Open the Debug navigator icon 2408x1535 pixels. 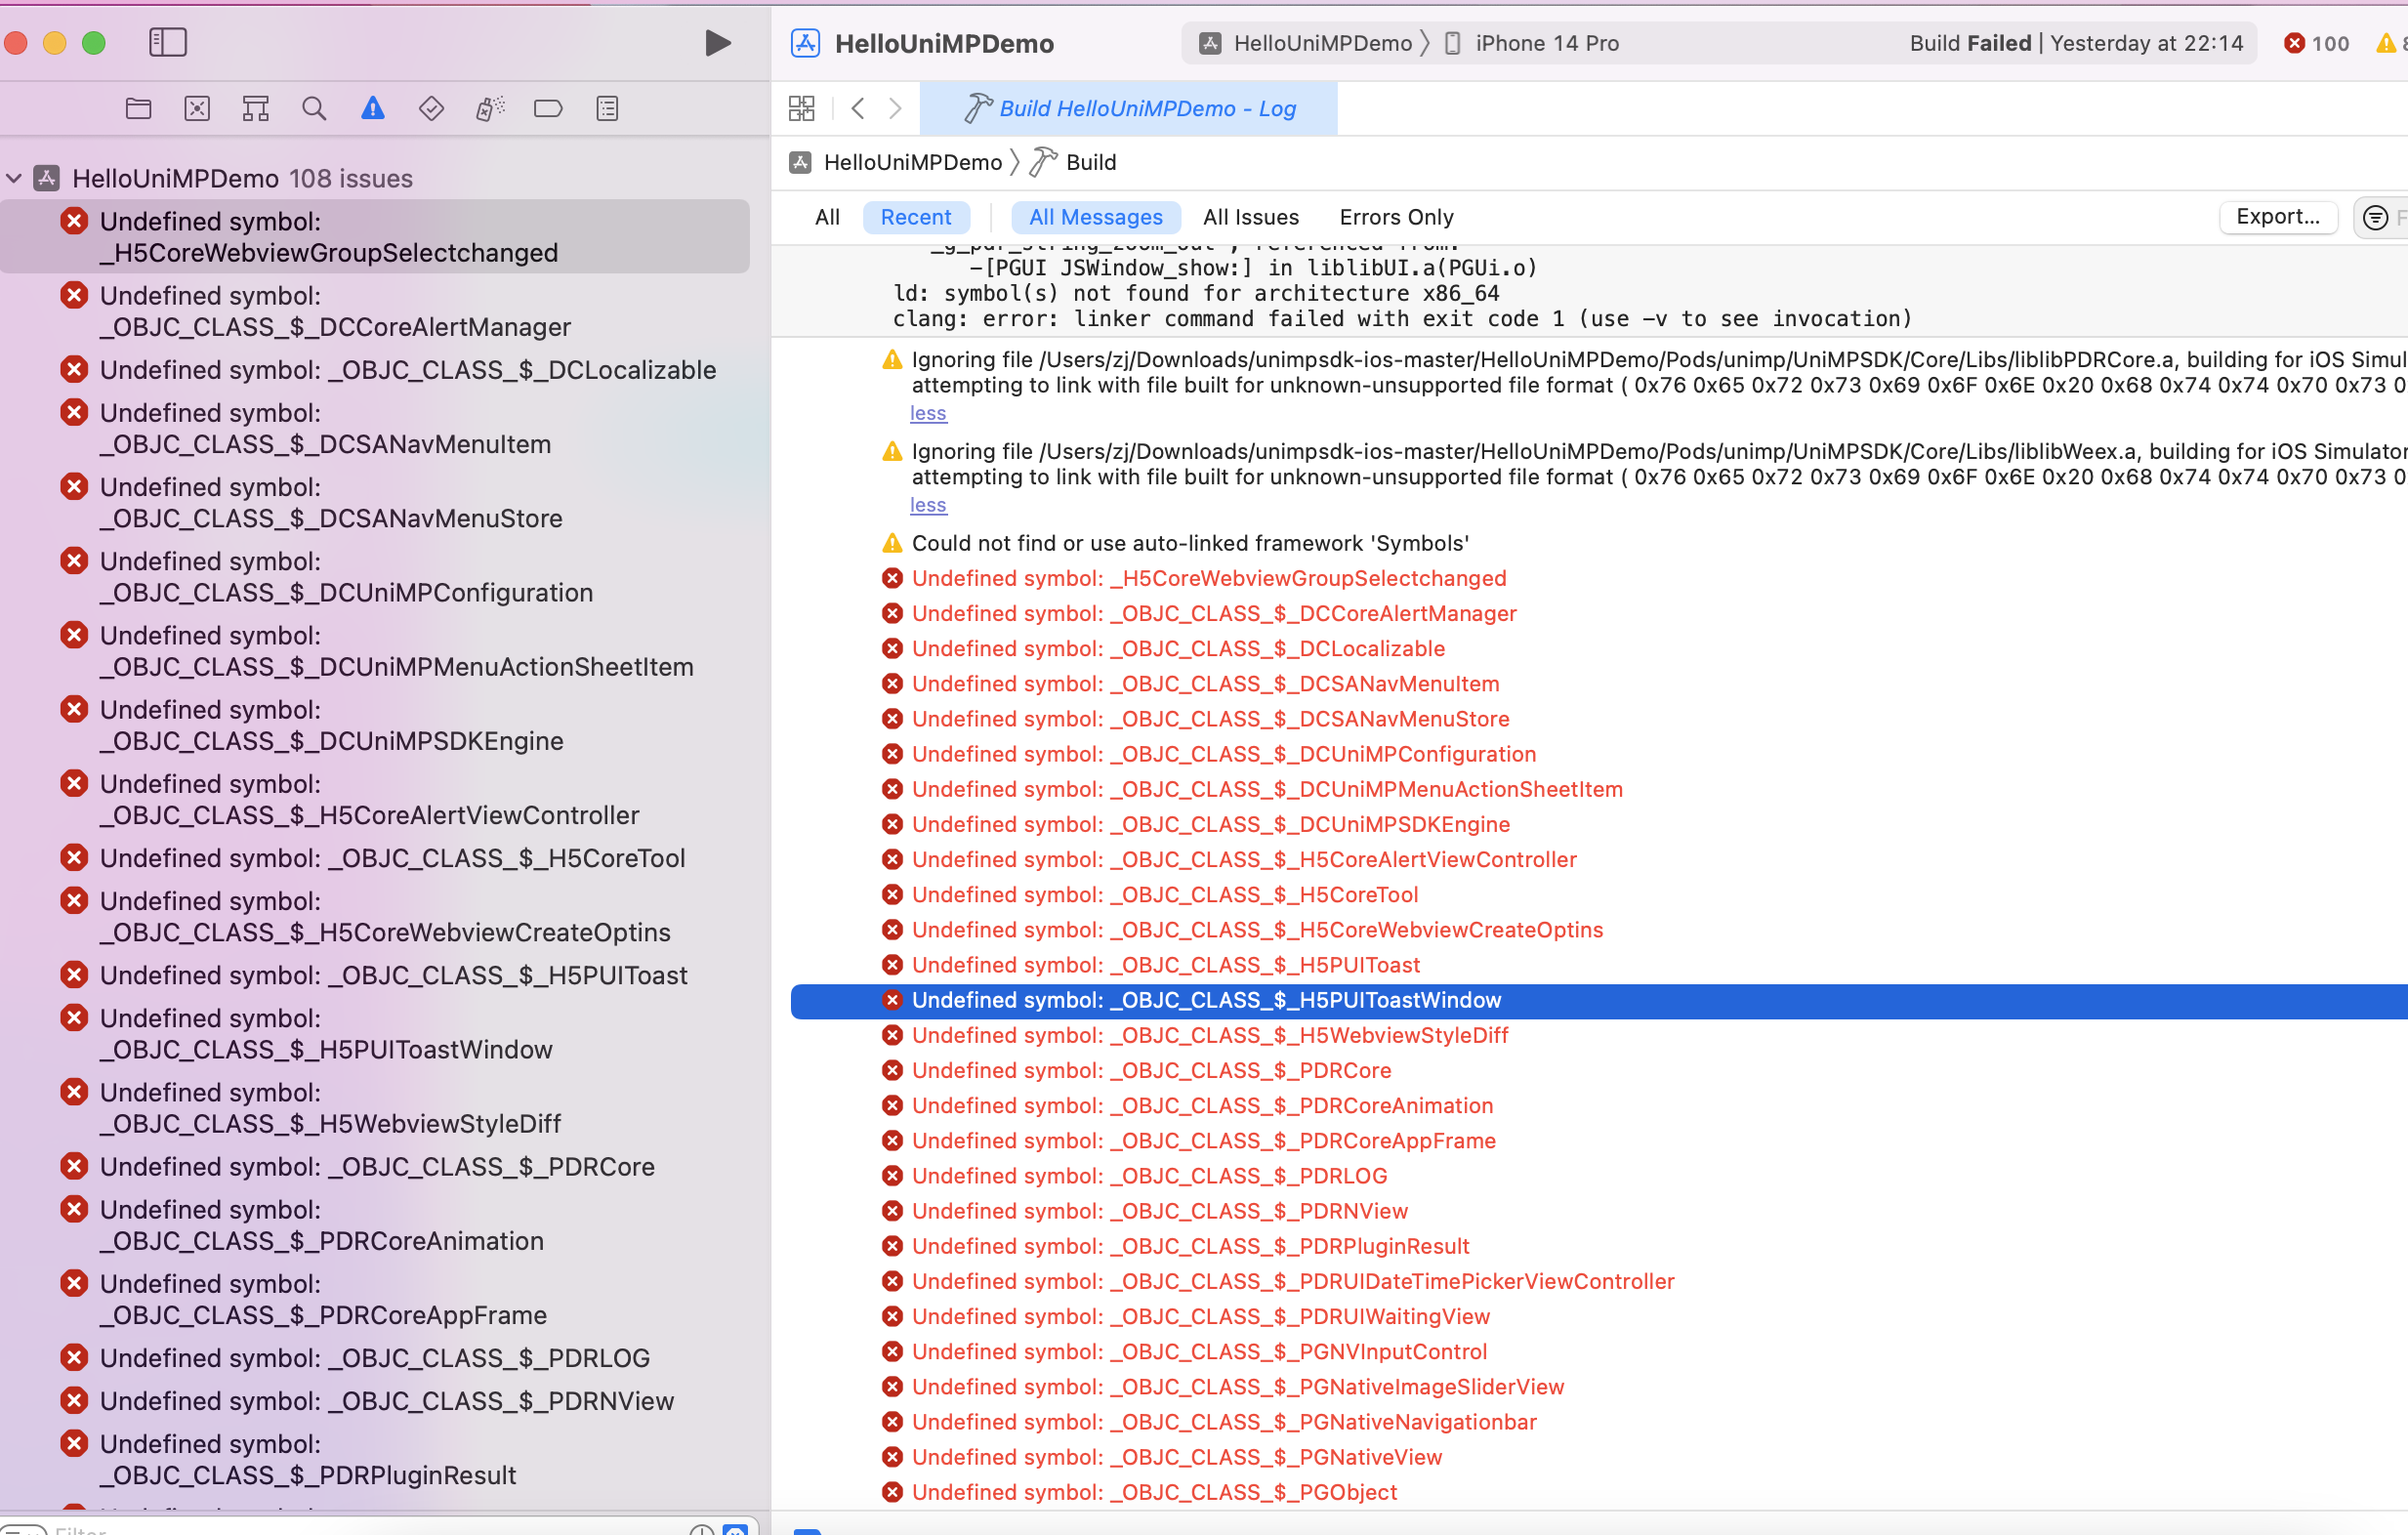click(490, 108)
